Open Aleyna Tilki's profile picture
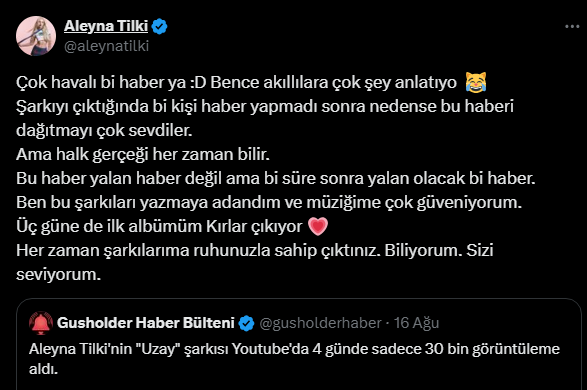Image resolution: width=587 pixels, height=390 pixels. (36, 36)
